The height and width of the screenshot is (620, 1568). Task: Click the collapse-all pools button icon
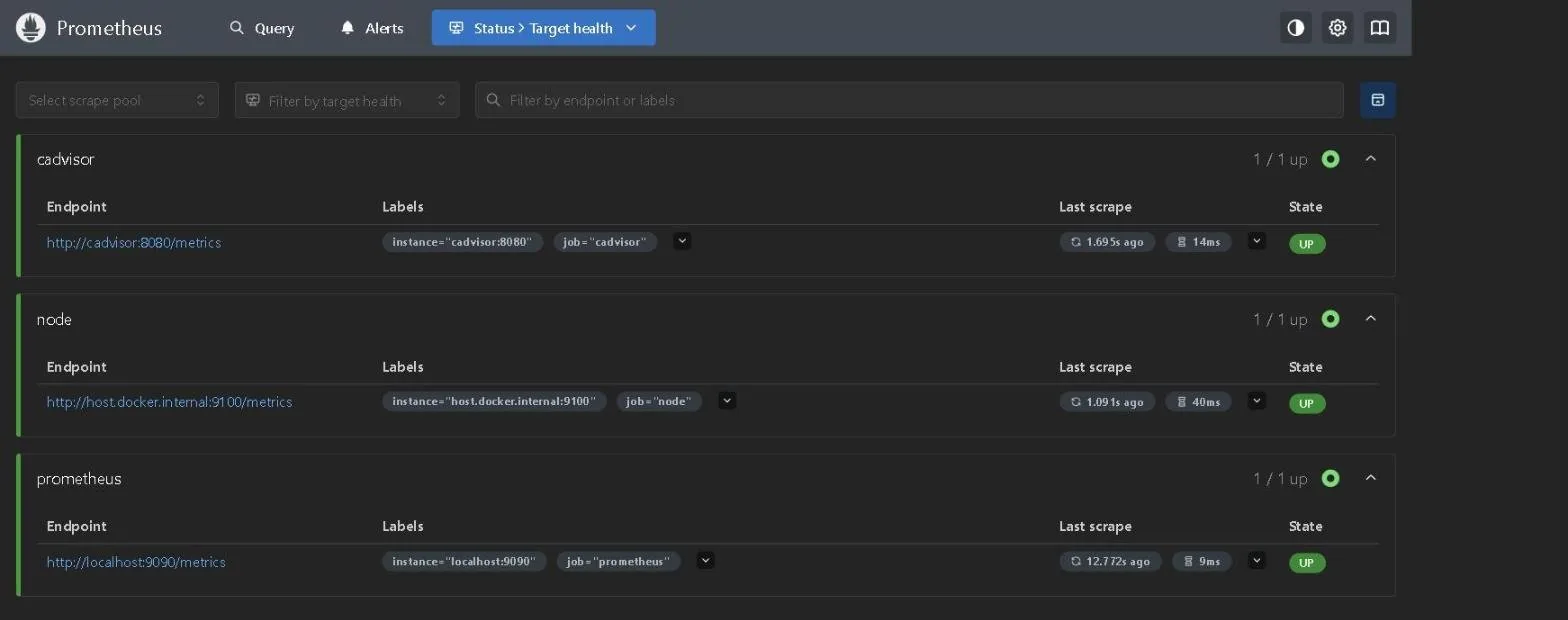pyautogui.click(x=1378, y=100)
